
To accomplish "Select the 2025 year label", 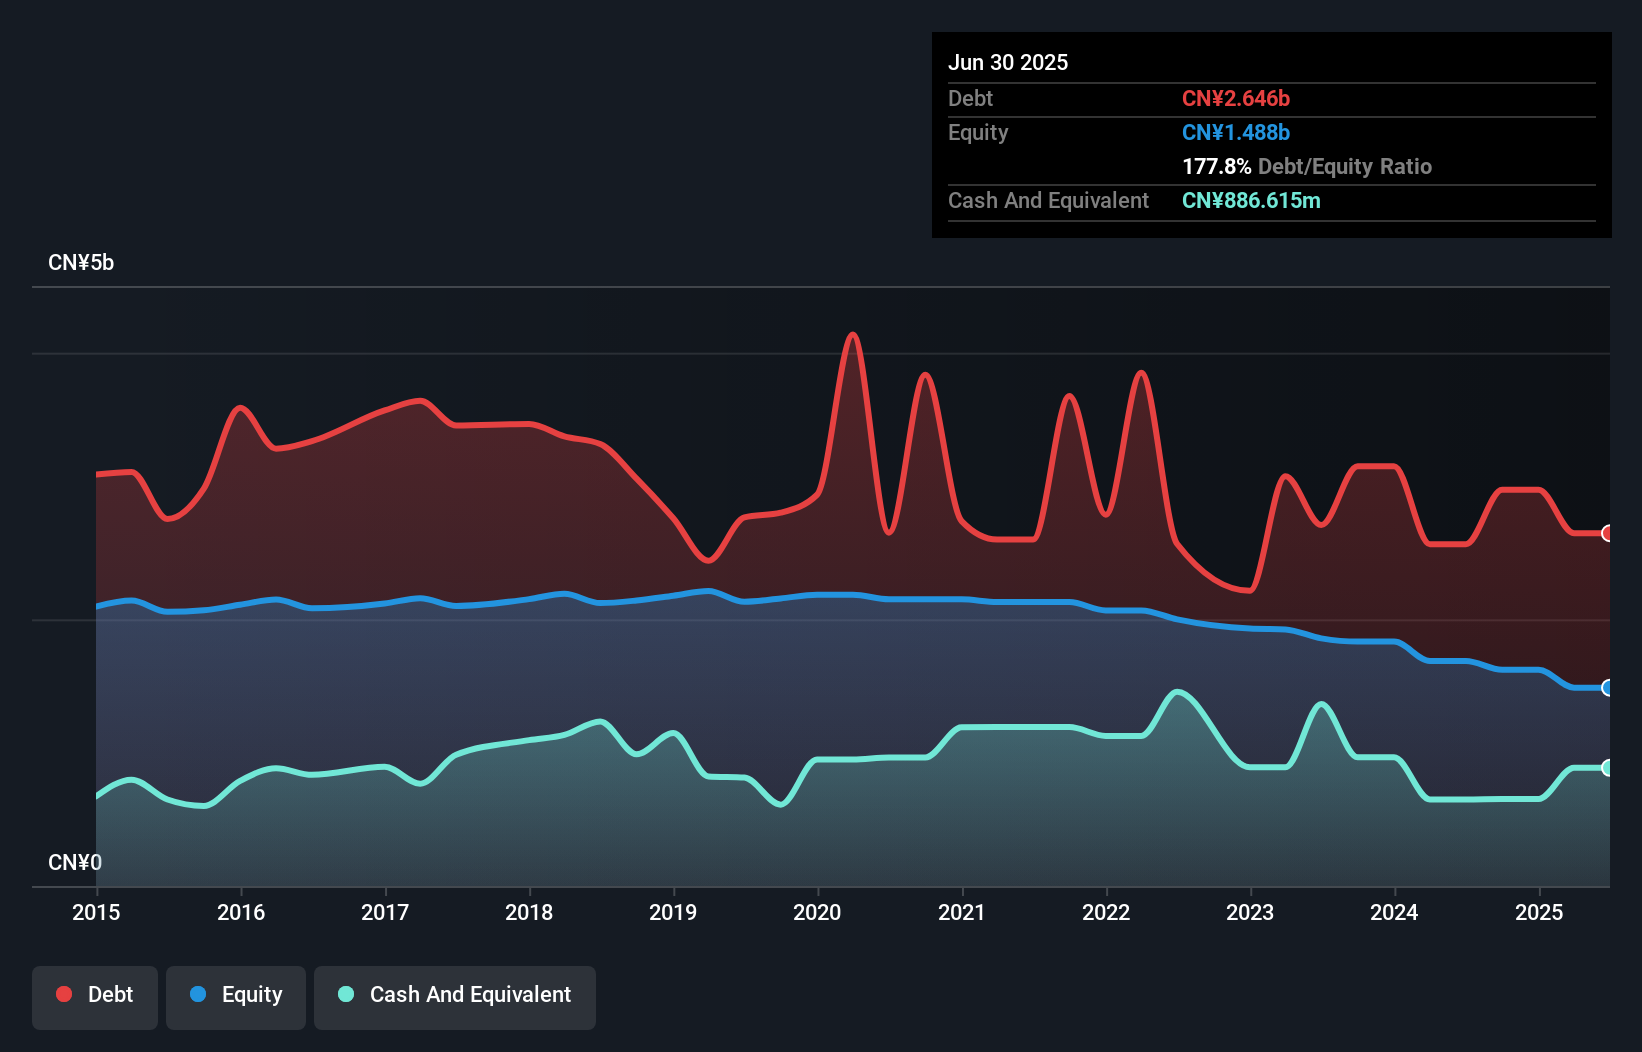I will pyautogui.click(x=1540, y=912).
